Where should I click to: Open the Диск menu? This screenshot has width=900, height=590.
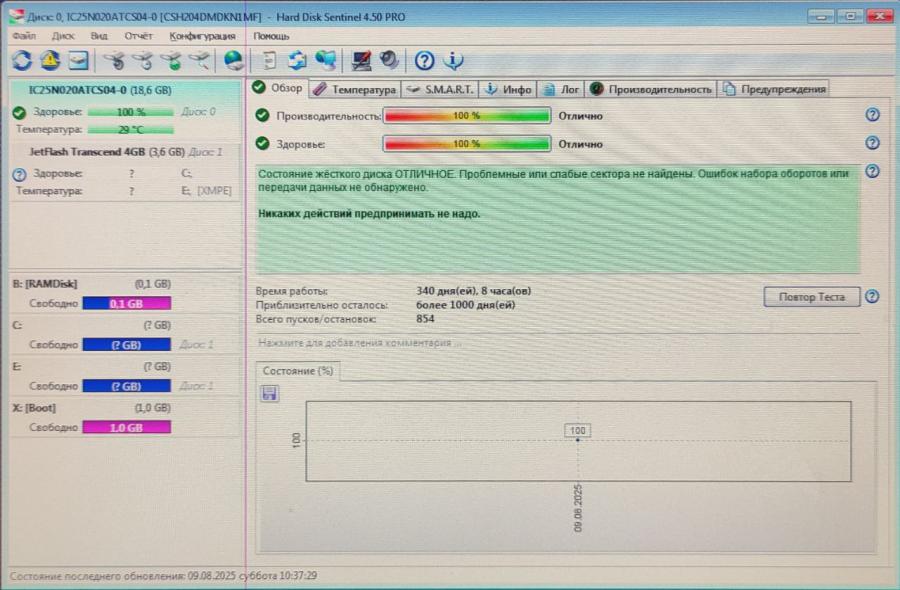(x=63, y=36)
